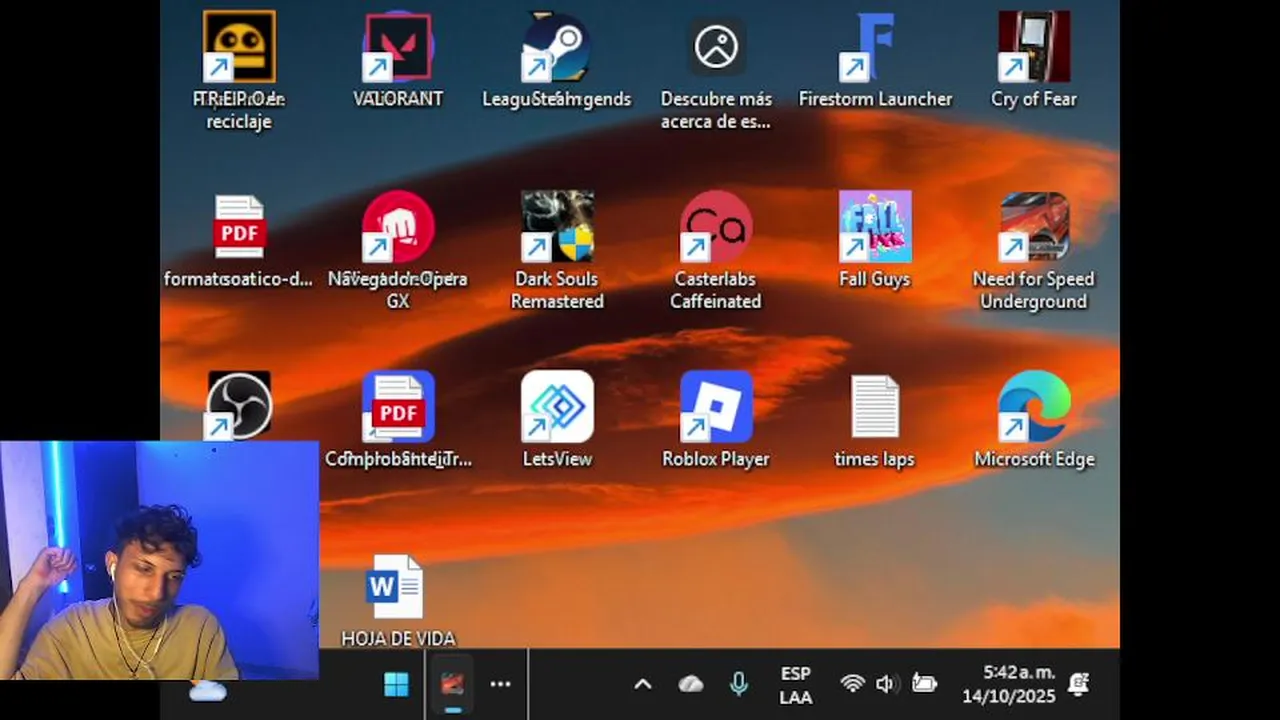Open the Windows Start menu
This screenshot has width=1280, height=720.
[x=396, y=684]
